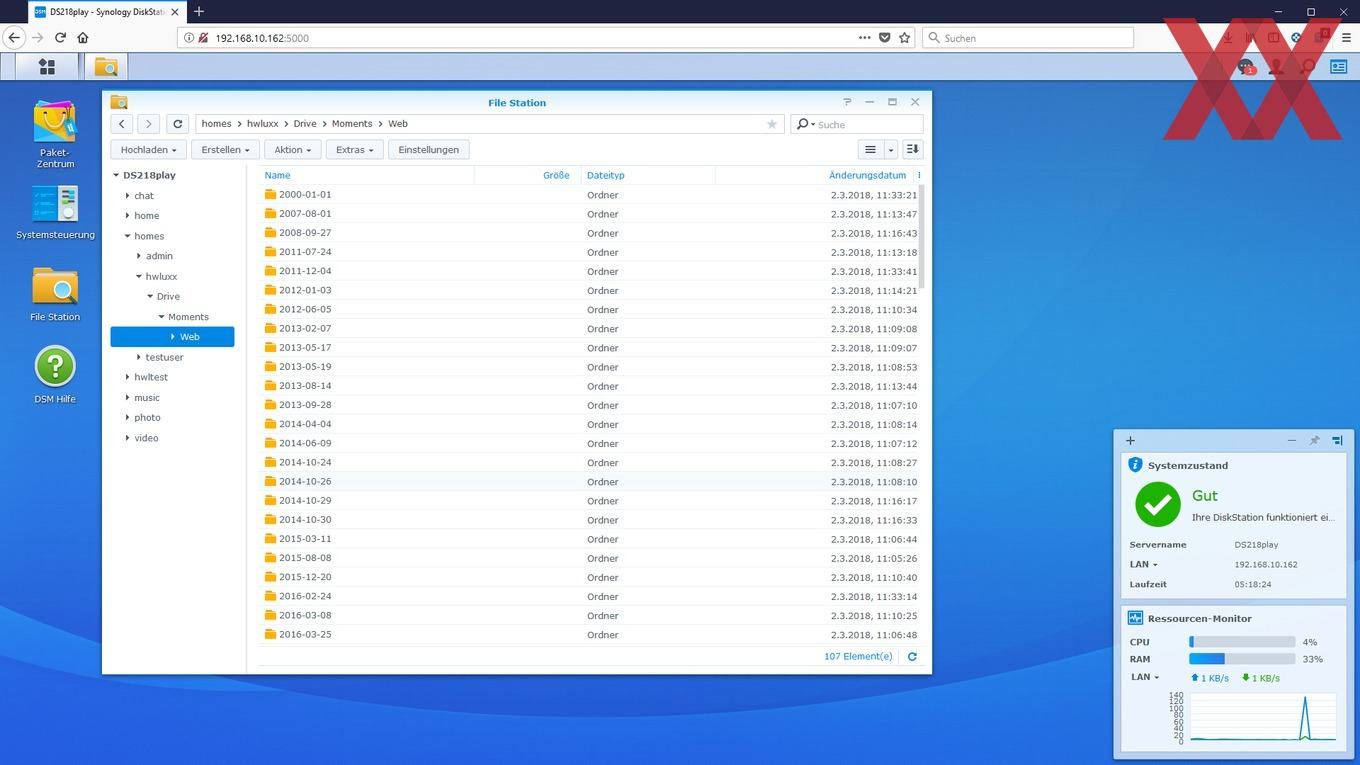Refresh the File Station folder view
Screen dimensions: 1360x765
[177, 124]
